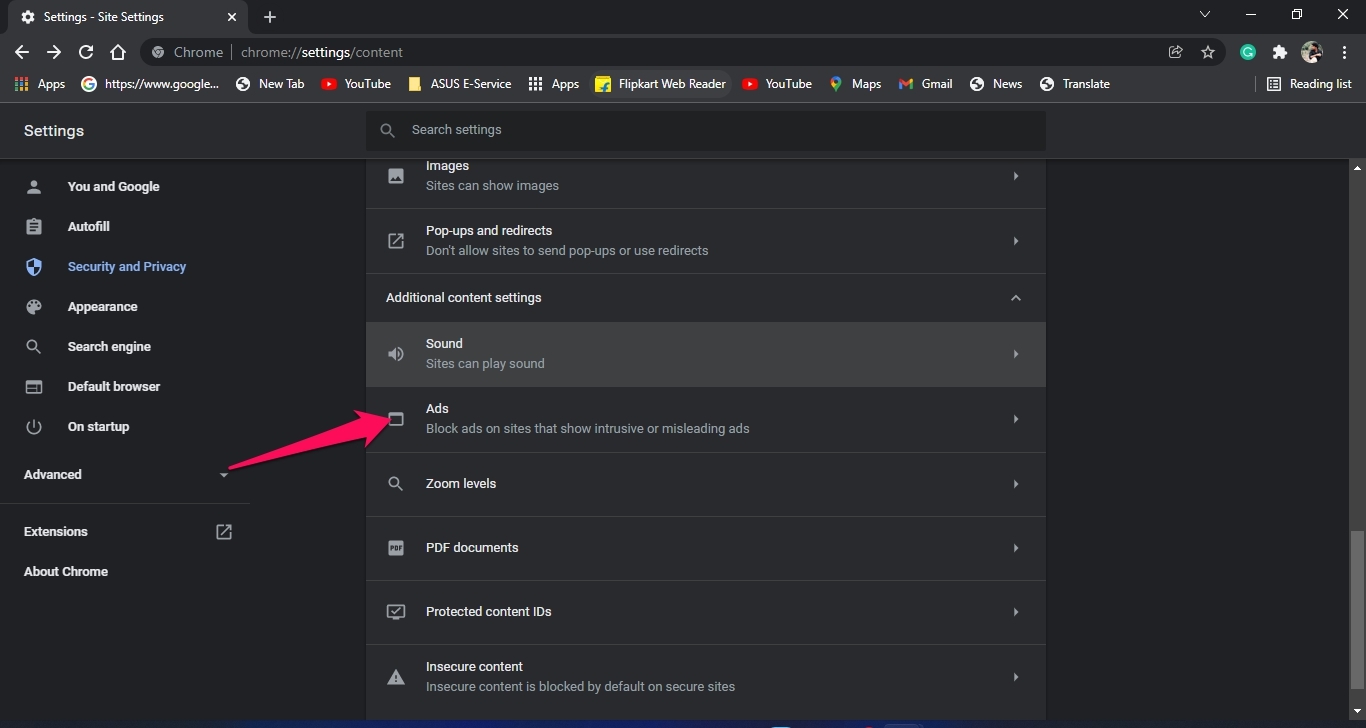
Task: Open About Chrome page
Action: (66, 572)
